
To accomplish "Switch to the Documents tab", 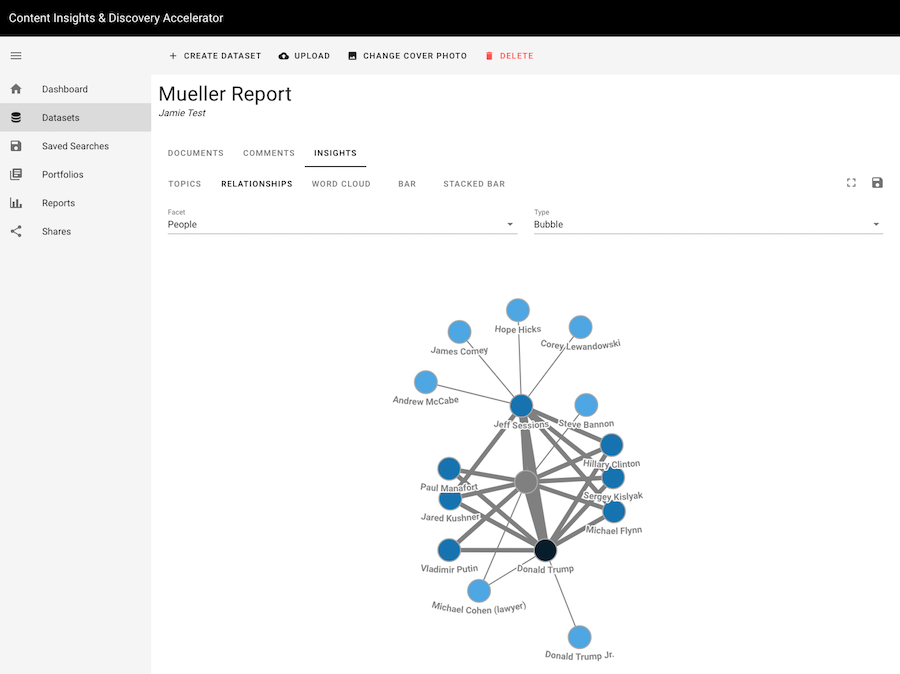I will (195, 153).
